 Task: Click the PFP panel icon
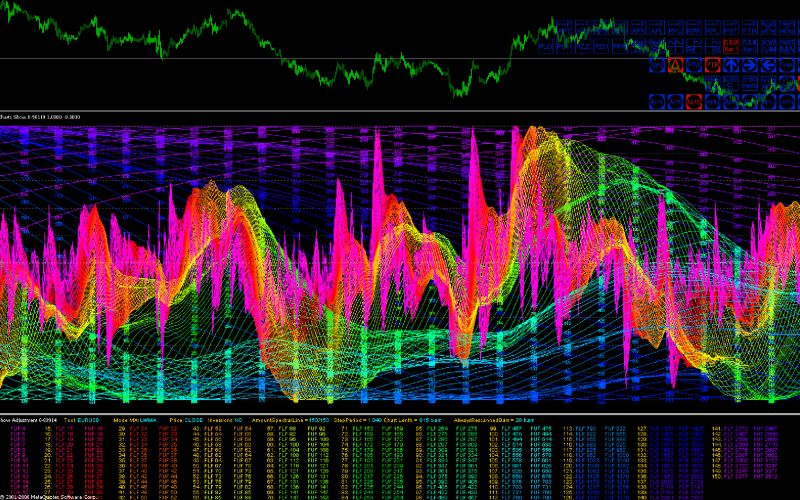pyautogui.click(x=620, y=46)
